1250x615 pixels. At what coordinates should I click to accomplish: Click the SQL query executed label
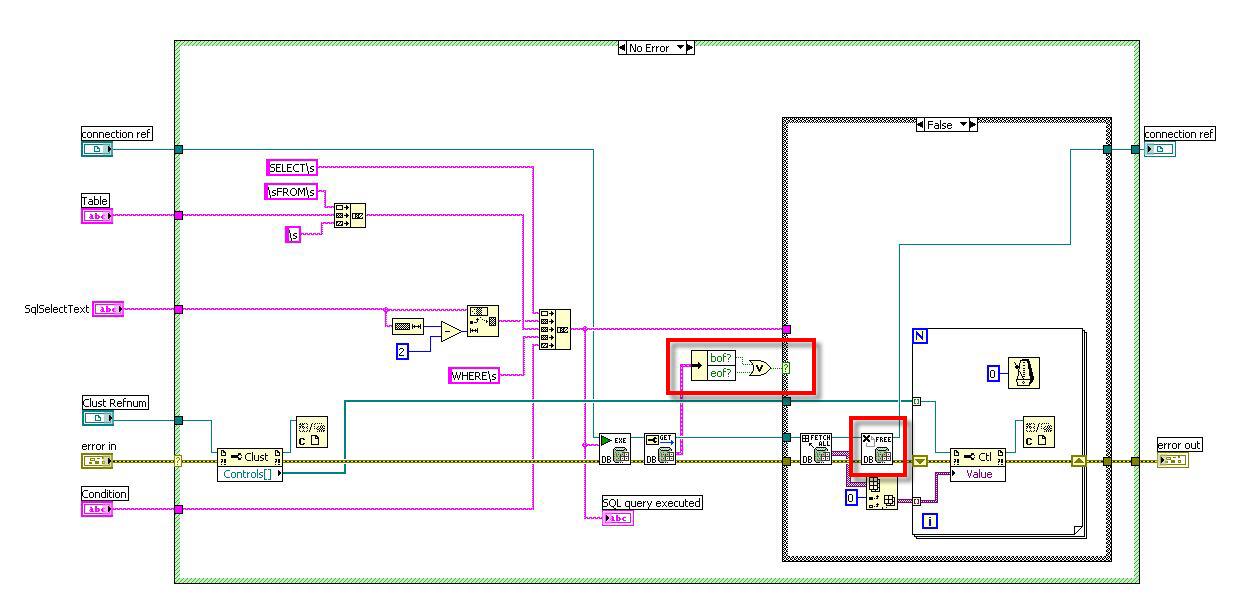pyautogui.click(x=652, y=503)
